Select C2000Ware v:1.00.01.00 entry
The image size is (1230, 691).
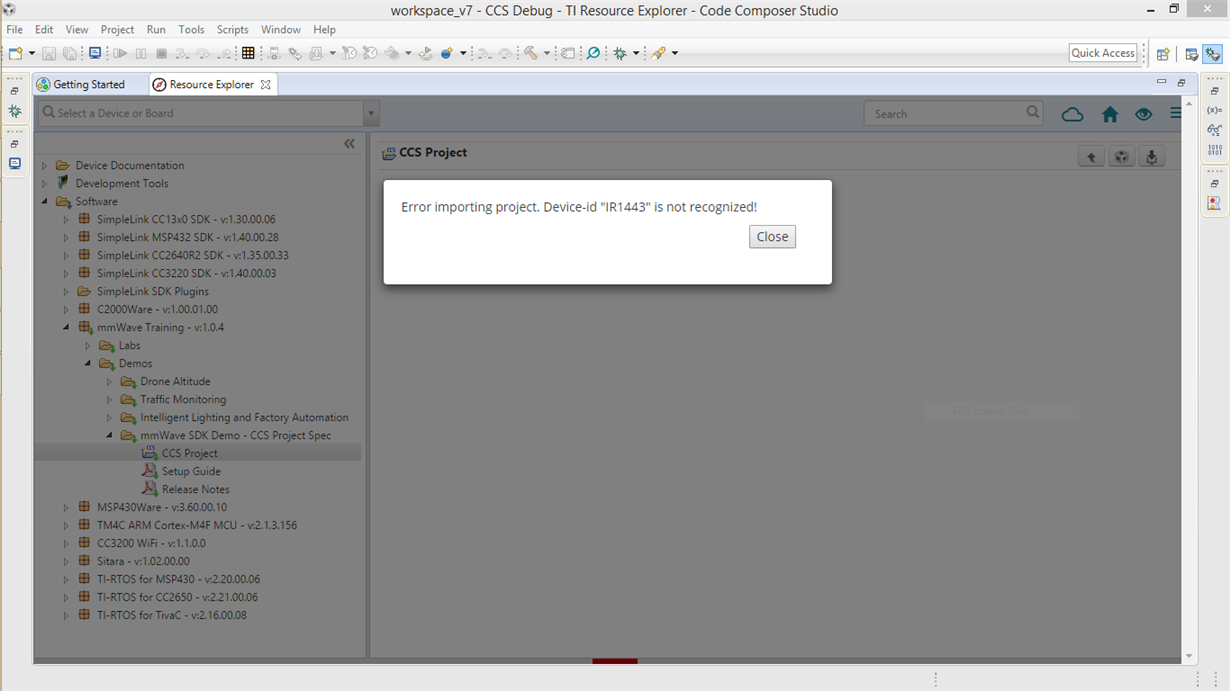tap(157, 310)
